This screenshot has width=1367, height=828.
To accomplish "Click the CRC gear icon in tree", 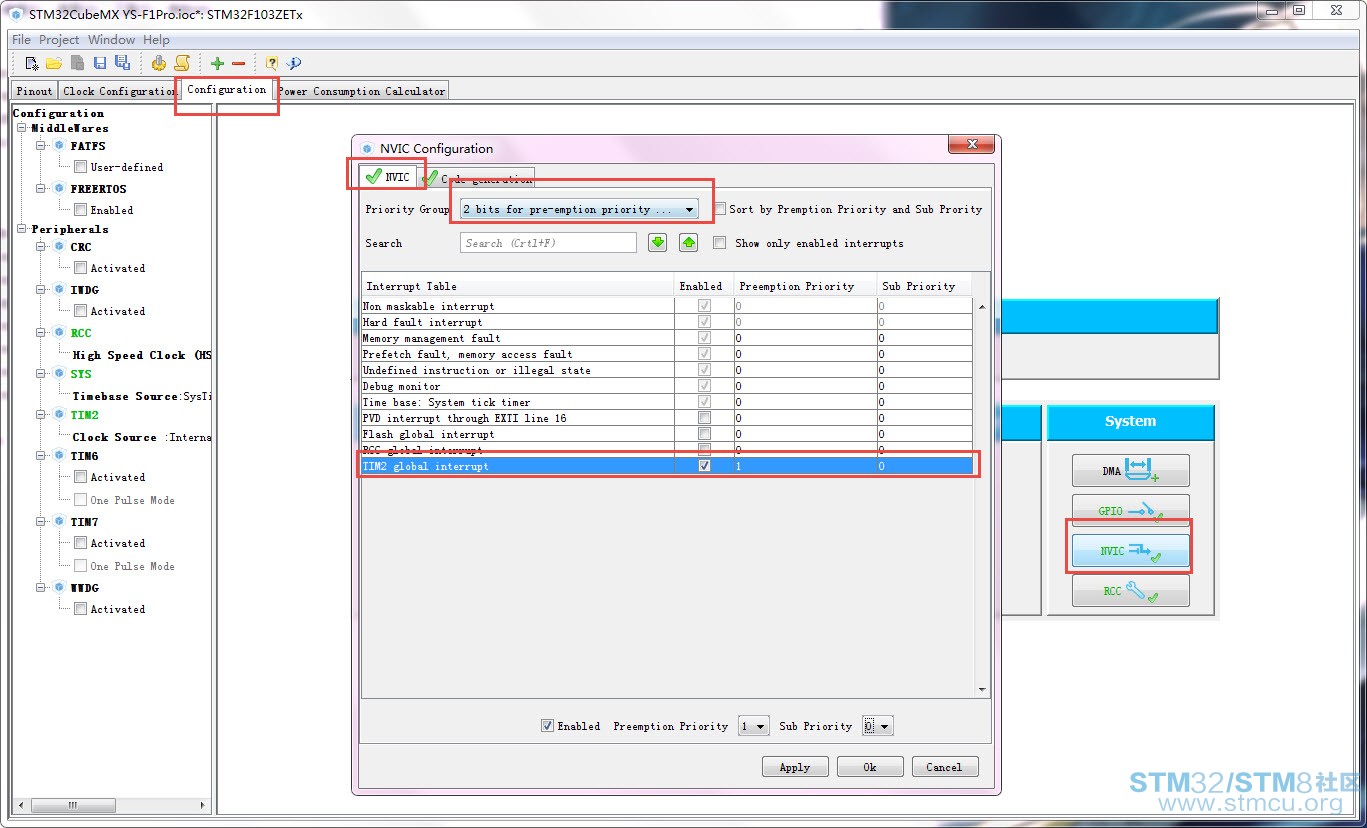I will (x=59, y=246).
